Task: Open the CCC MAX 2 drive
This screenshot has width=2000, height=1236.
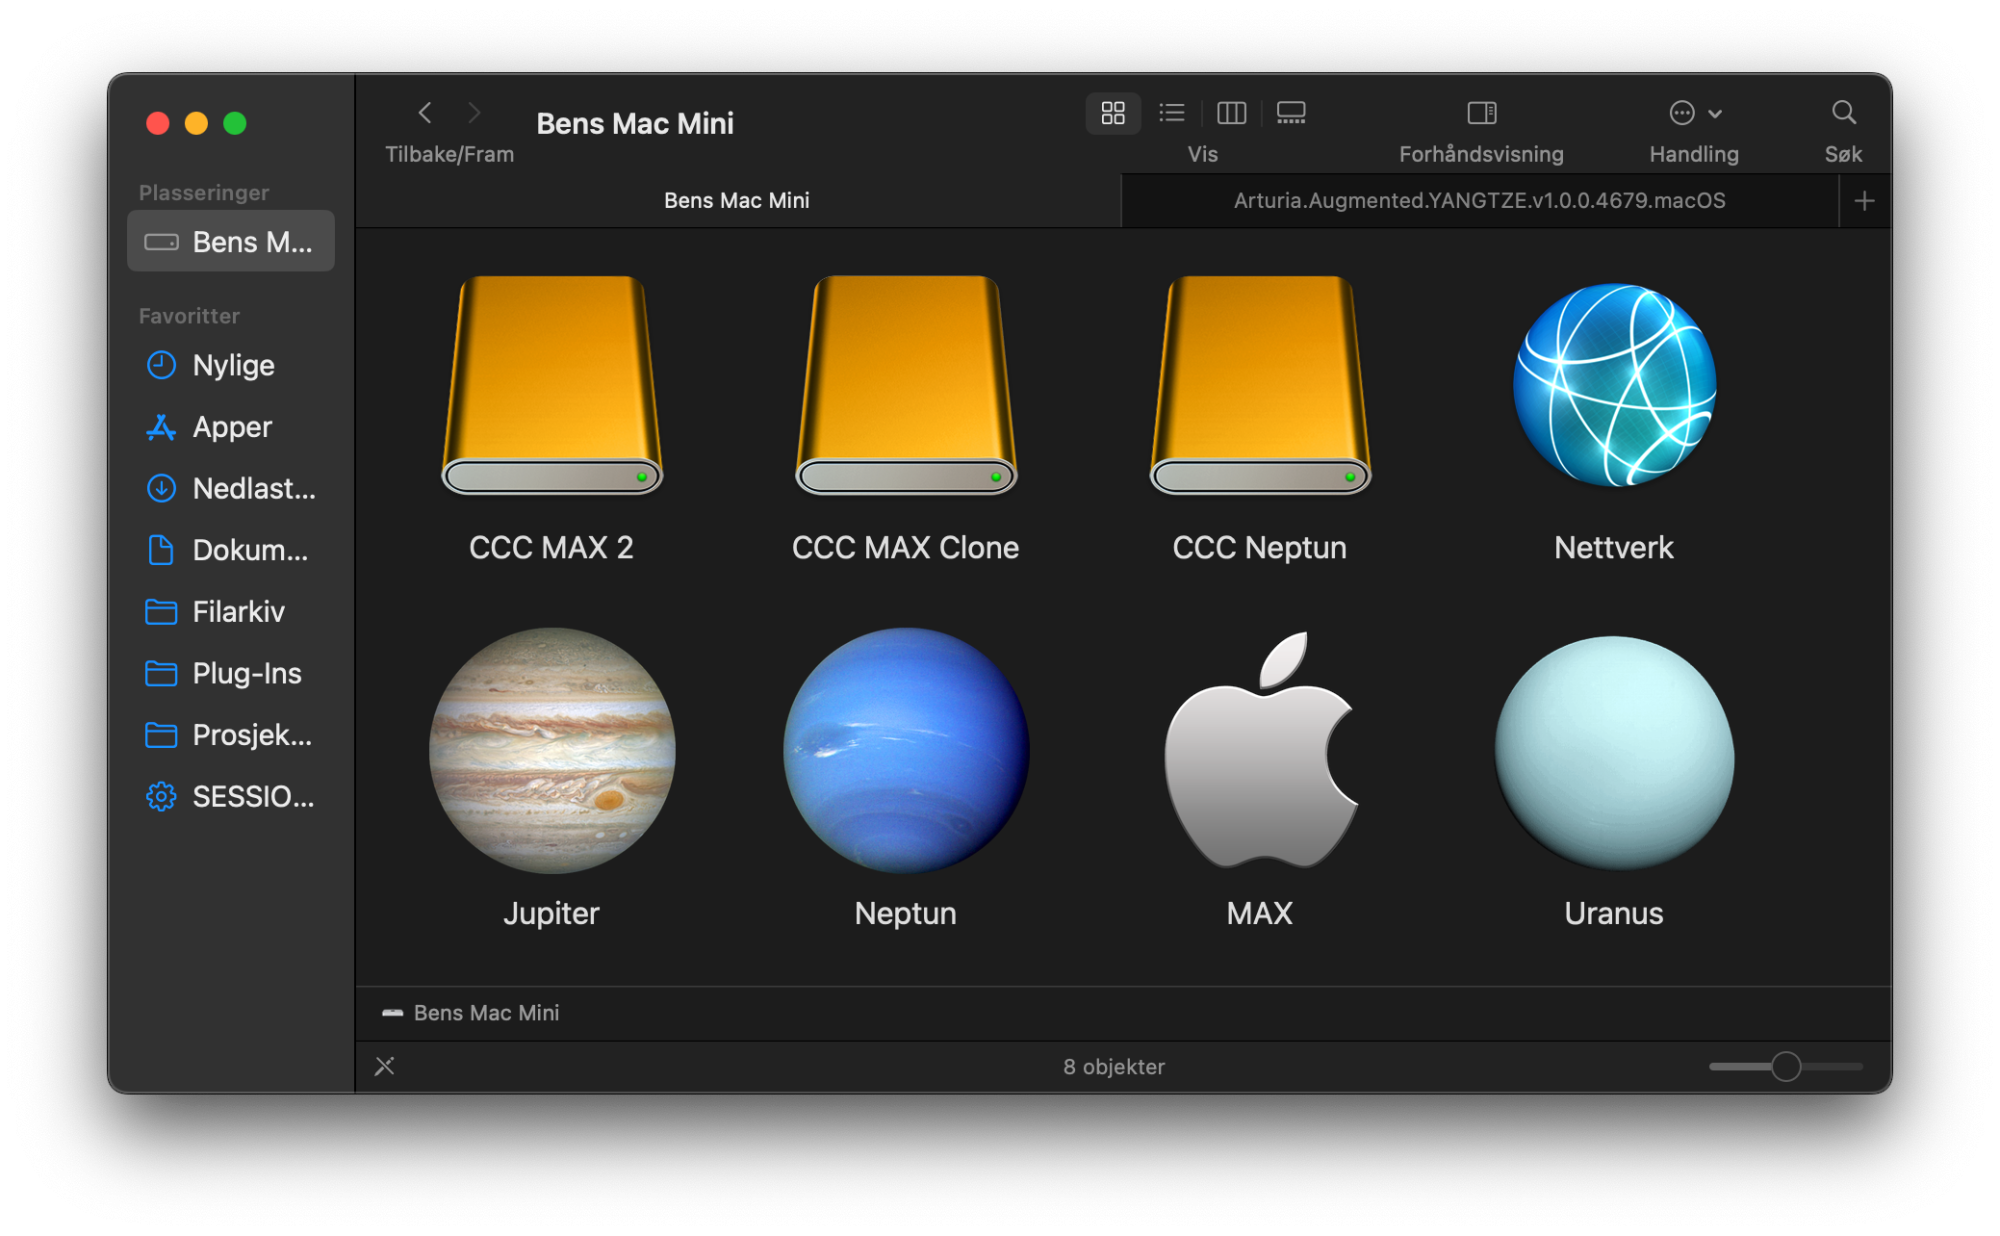Action: [552, 385]
